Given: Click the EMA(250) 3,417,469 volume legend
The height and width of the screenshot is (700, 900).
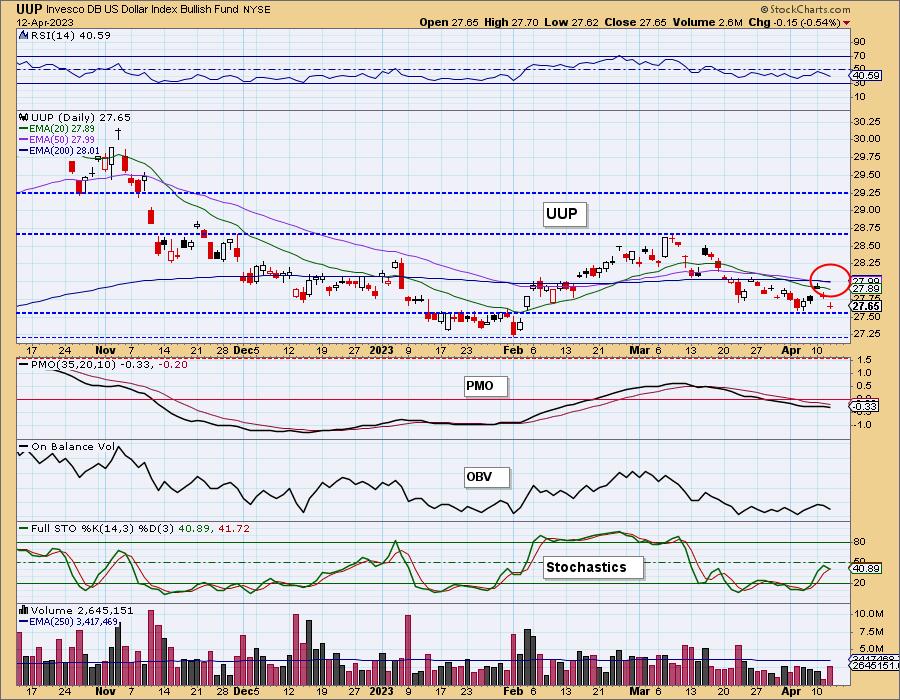Looking at the screenshot, I should pos(68,621).
